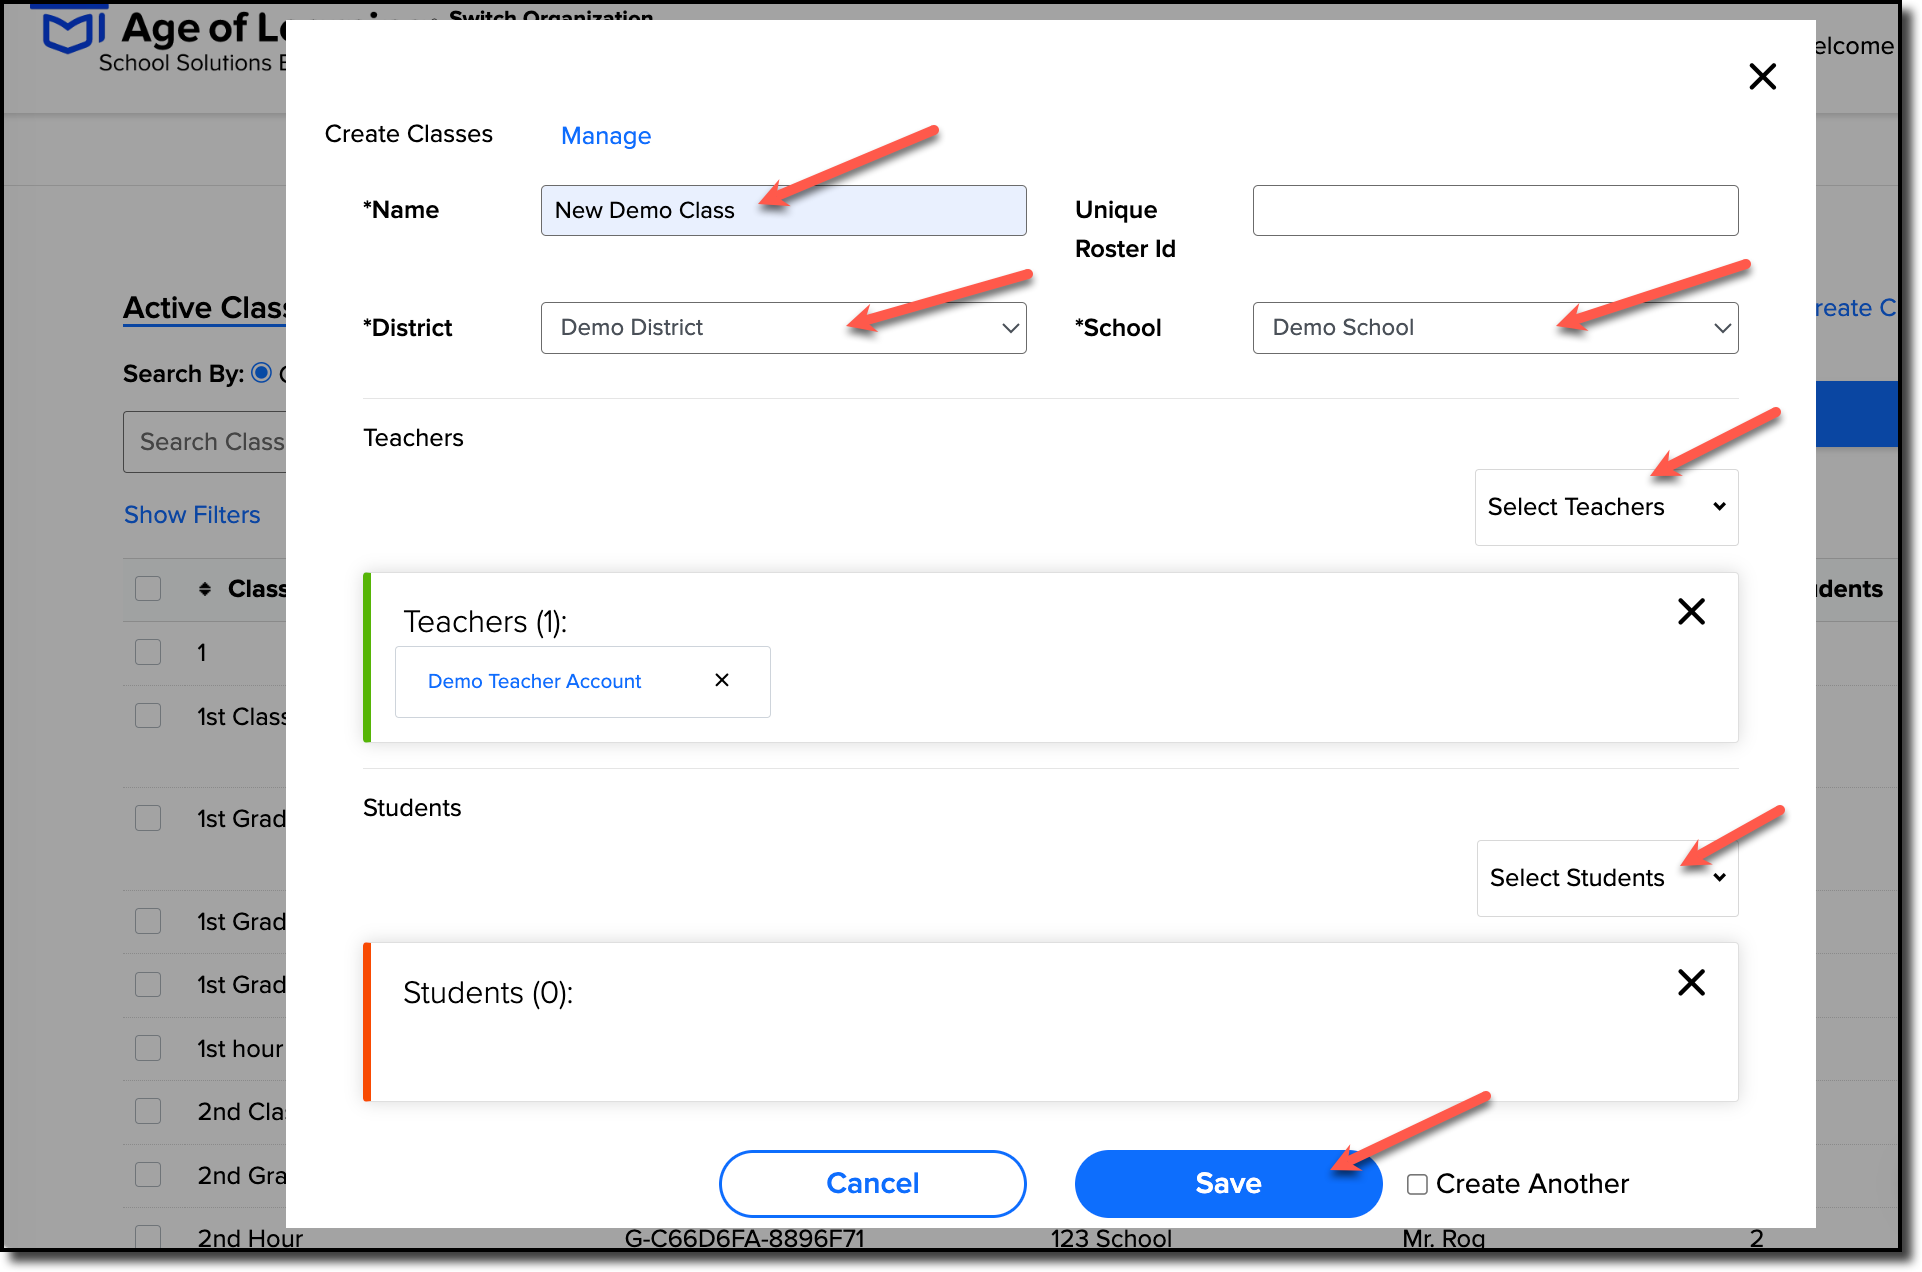Screen dimensions: 1922x1272
Task: Open the District dropdown
Action: click(x=783, y=328)
